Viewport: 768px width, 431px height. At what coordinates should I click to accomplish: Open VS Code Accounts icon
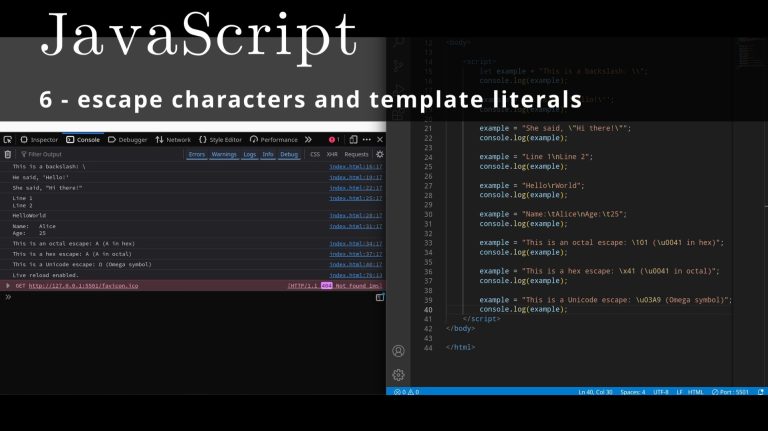pyautogui.click(x=398, y=351)
